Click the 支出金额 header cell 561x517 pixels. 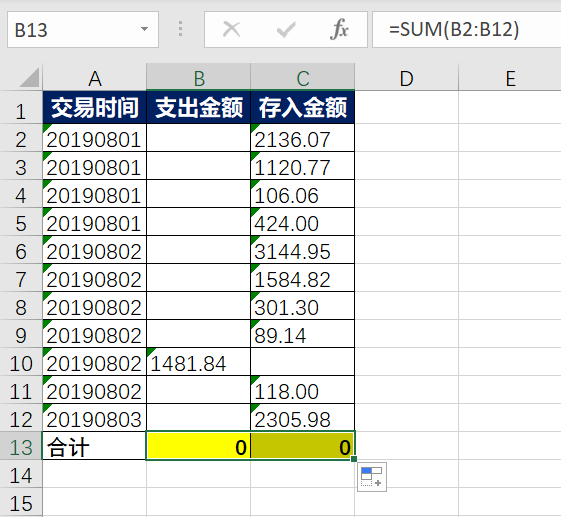click(199, 107)
